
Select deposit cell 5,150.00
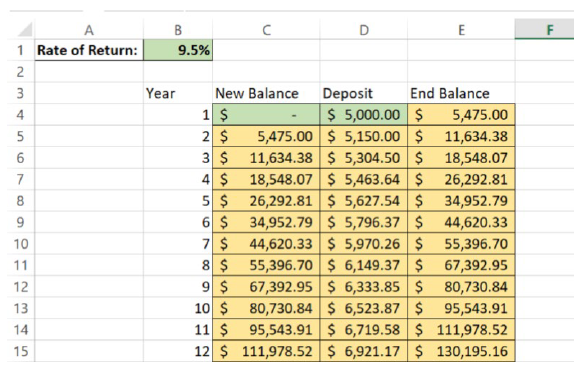click(x=364, y=136)
